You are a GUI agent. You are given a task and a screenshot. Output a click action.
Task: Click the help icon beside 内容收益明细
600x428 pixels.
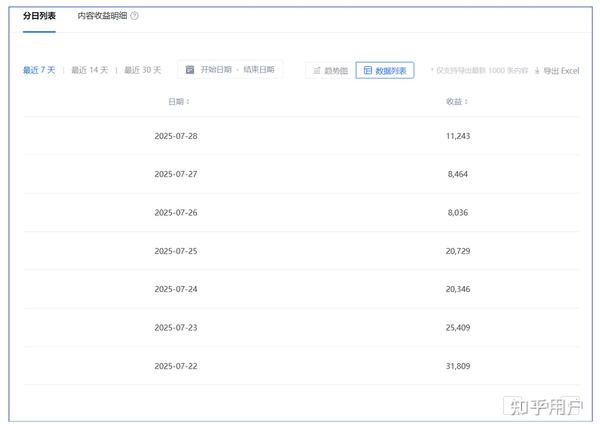[134, 16]
